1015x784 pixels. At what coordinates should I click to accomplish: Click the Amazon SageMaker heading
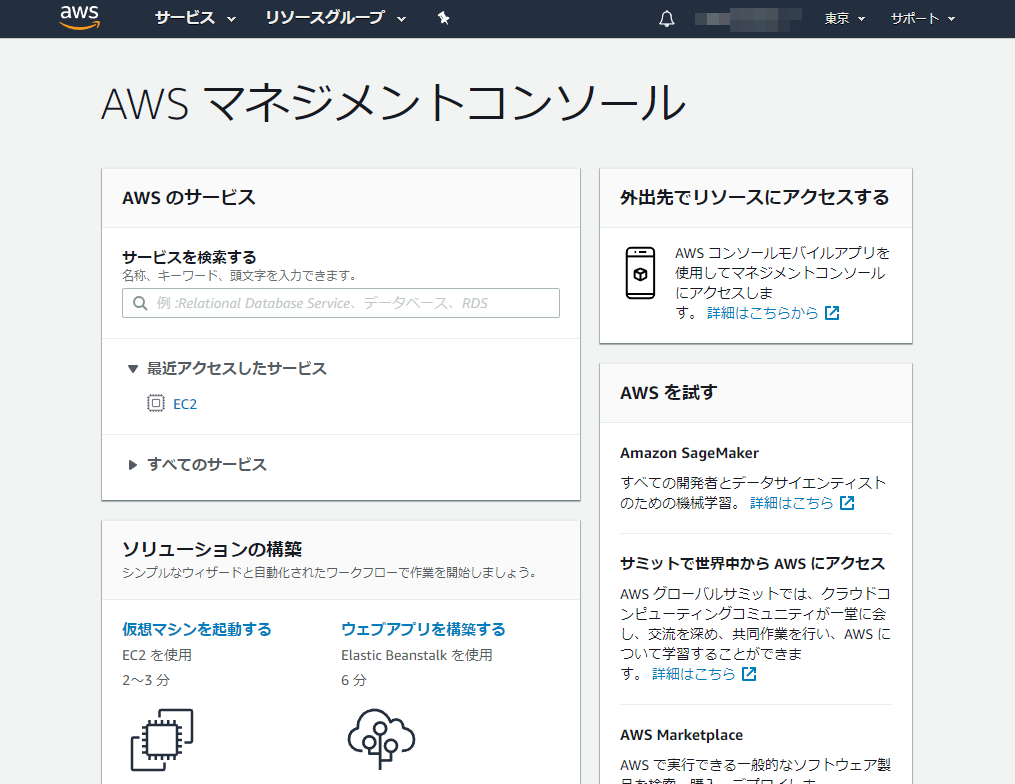coord(689,453)
